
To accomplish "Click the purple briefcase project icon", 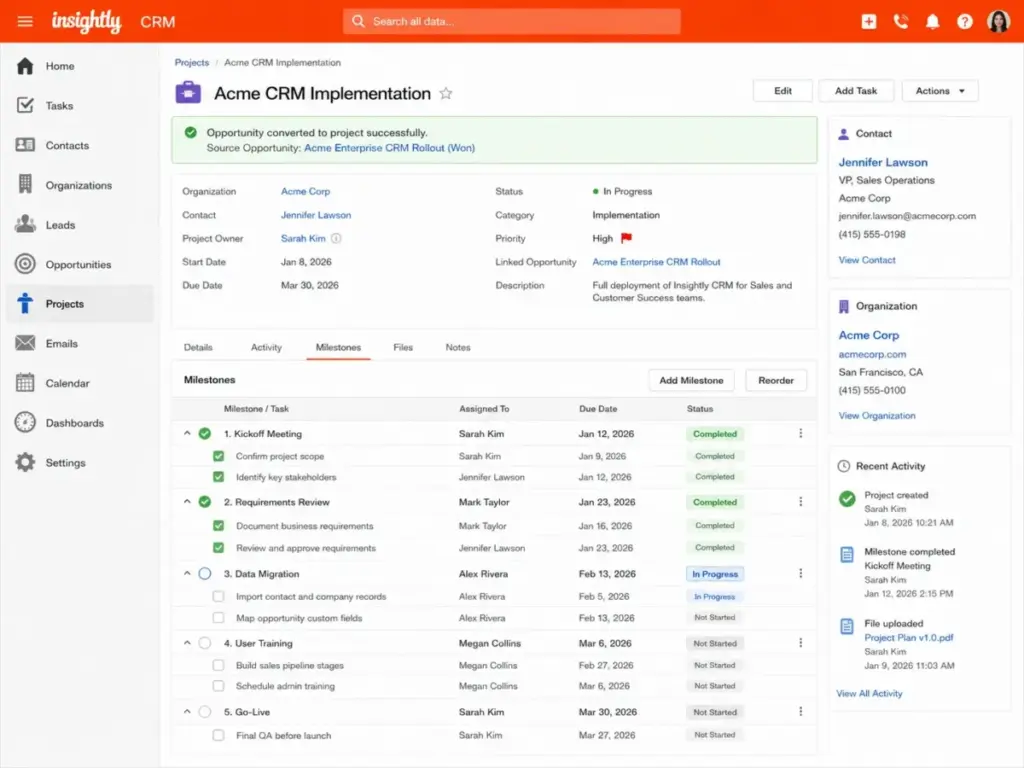I will tap(188, 93).
